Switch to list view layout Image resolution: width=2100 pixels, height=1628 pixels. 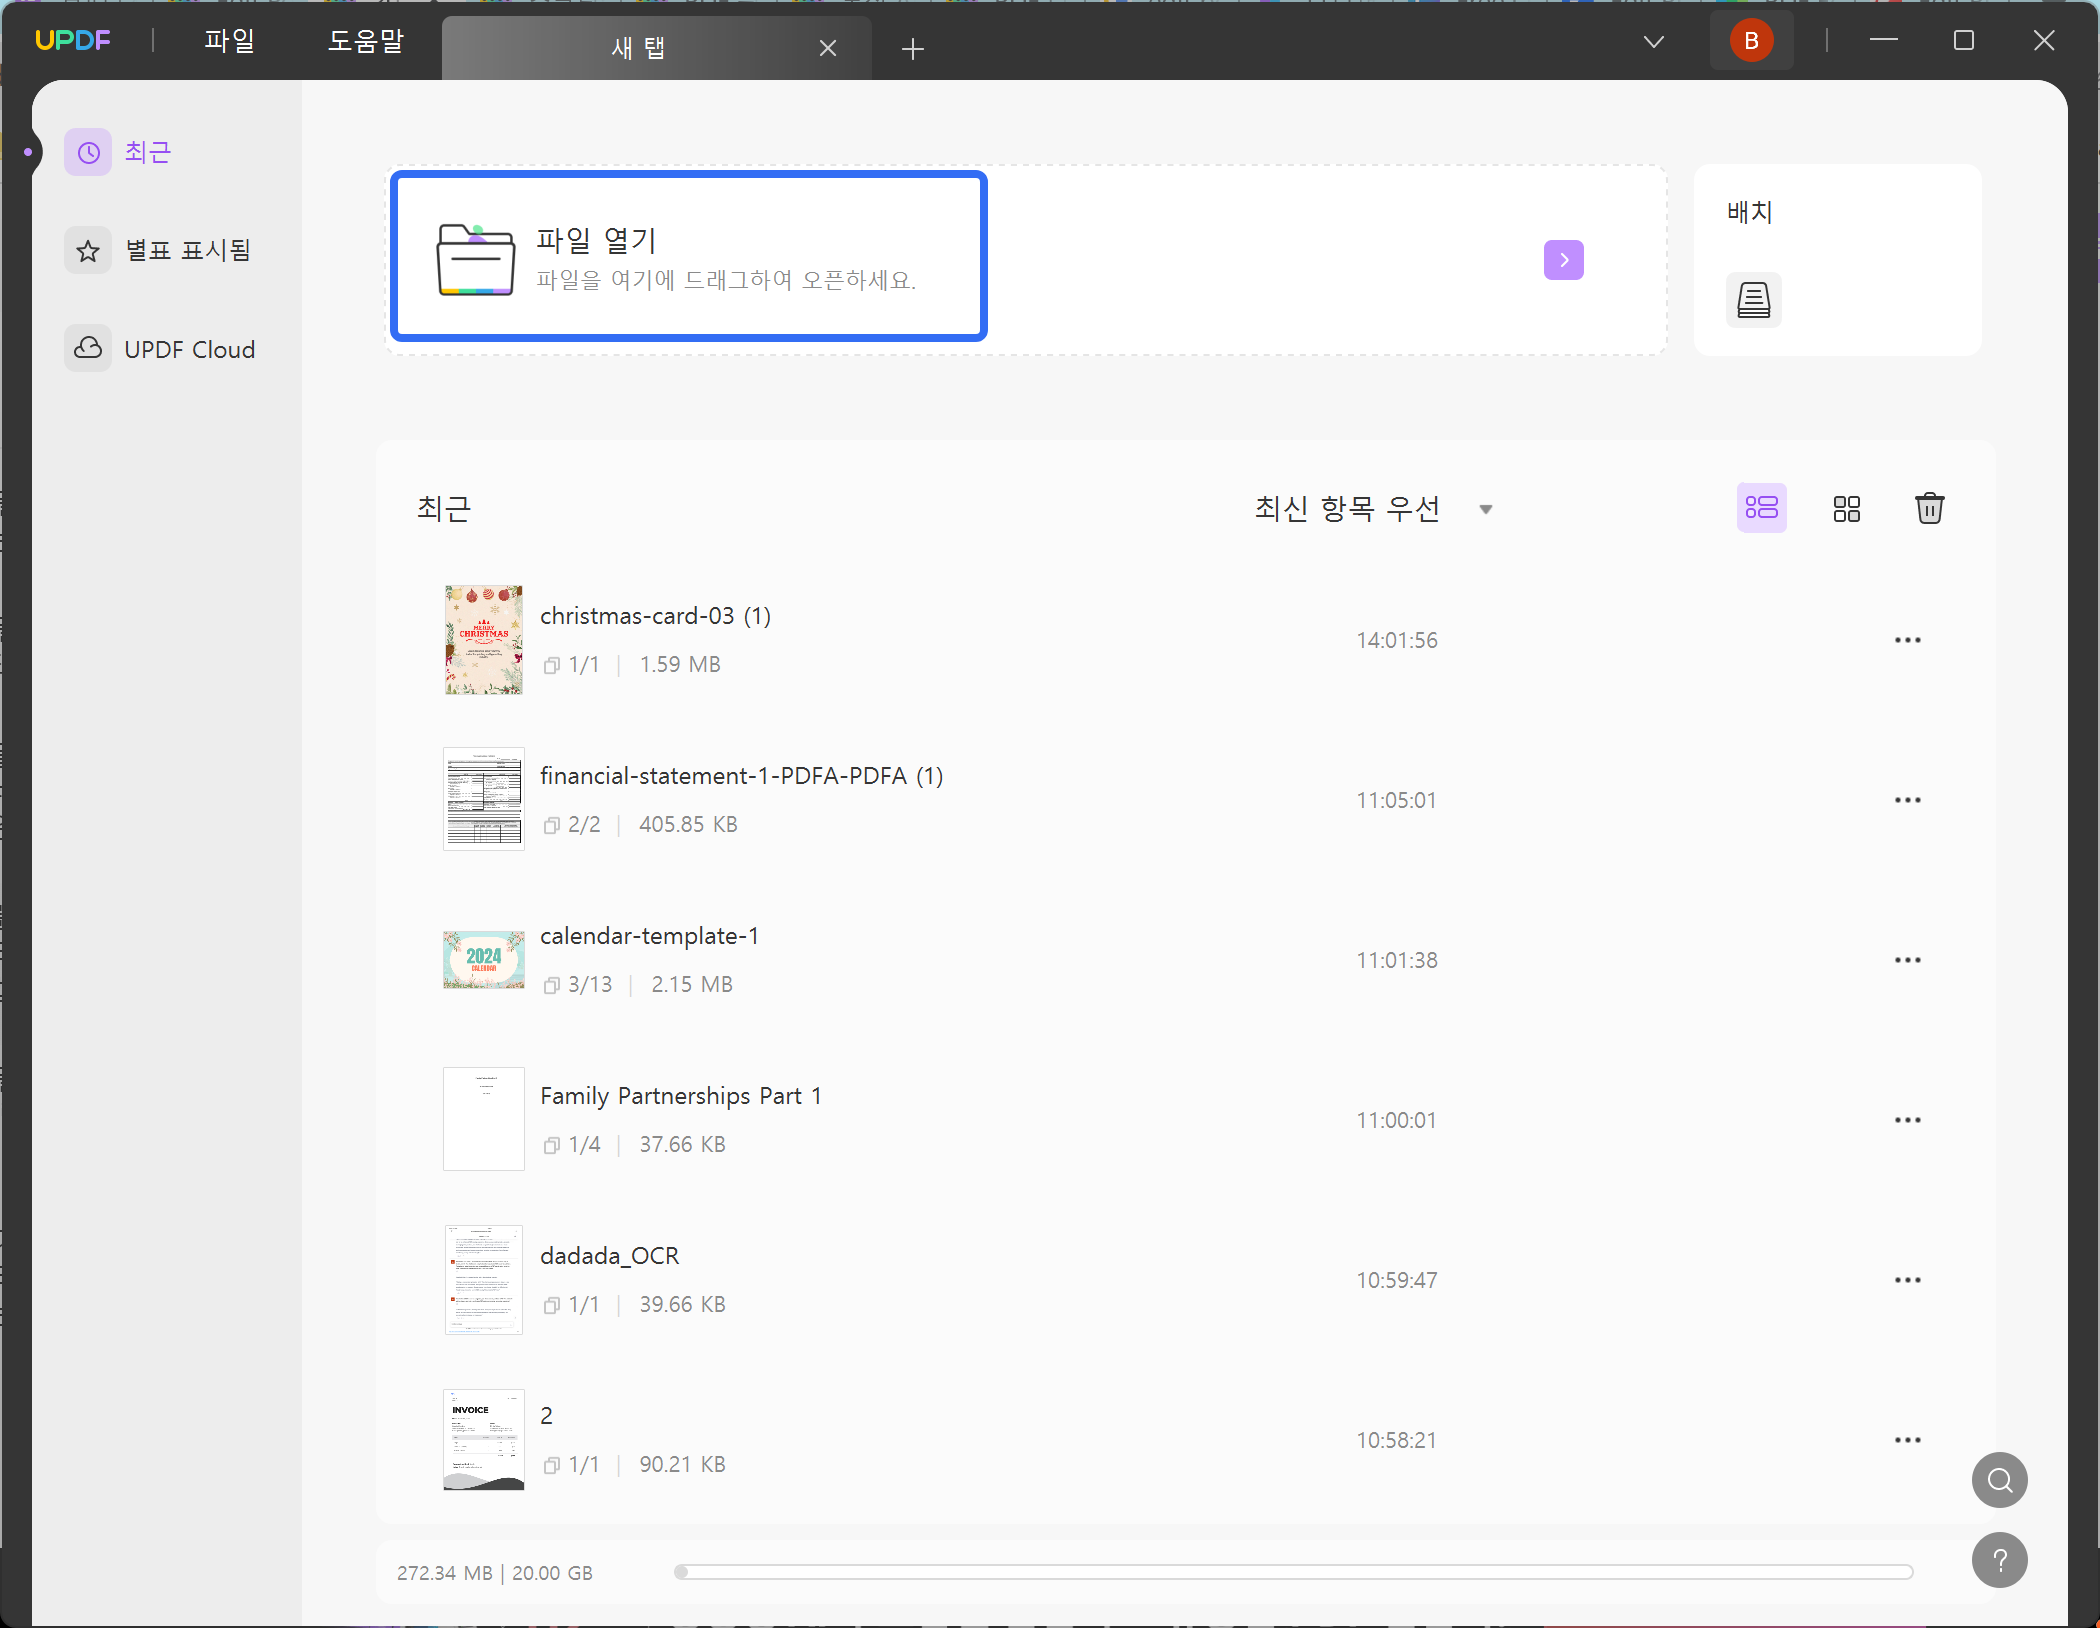click(x=1762, y=508)
